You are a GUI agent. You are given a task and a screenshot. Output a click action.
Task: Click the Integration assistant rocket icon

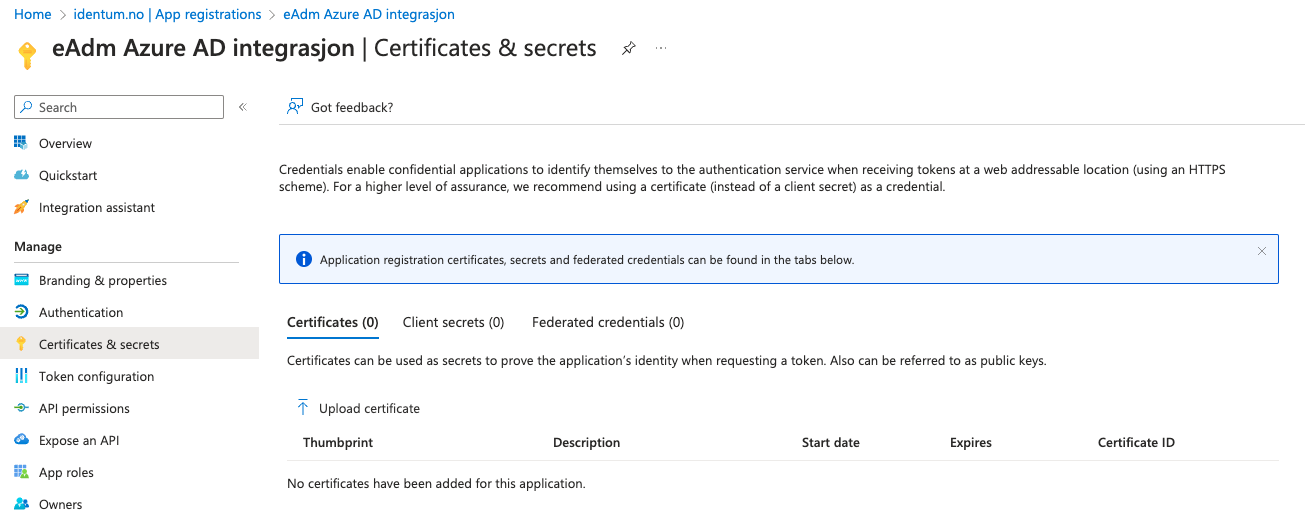click(x=21, y=207)
